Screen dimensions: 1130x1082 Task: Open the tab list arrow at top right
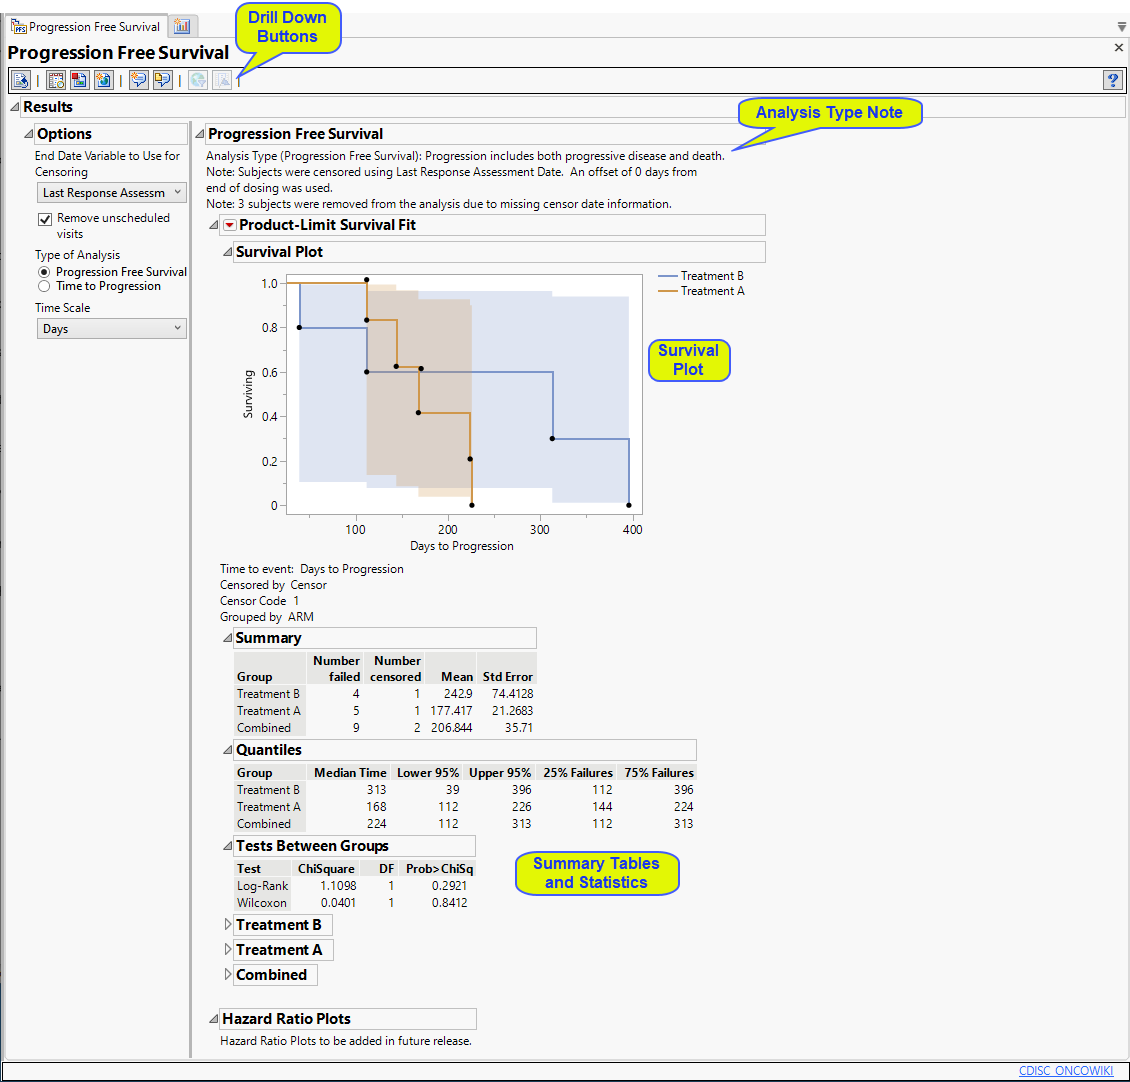click(x=1121, y=27)
